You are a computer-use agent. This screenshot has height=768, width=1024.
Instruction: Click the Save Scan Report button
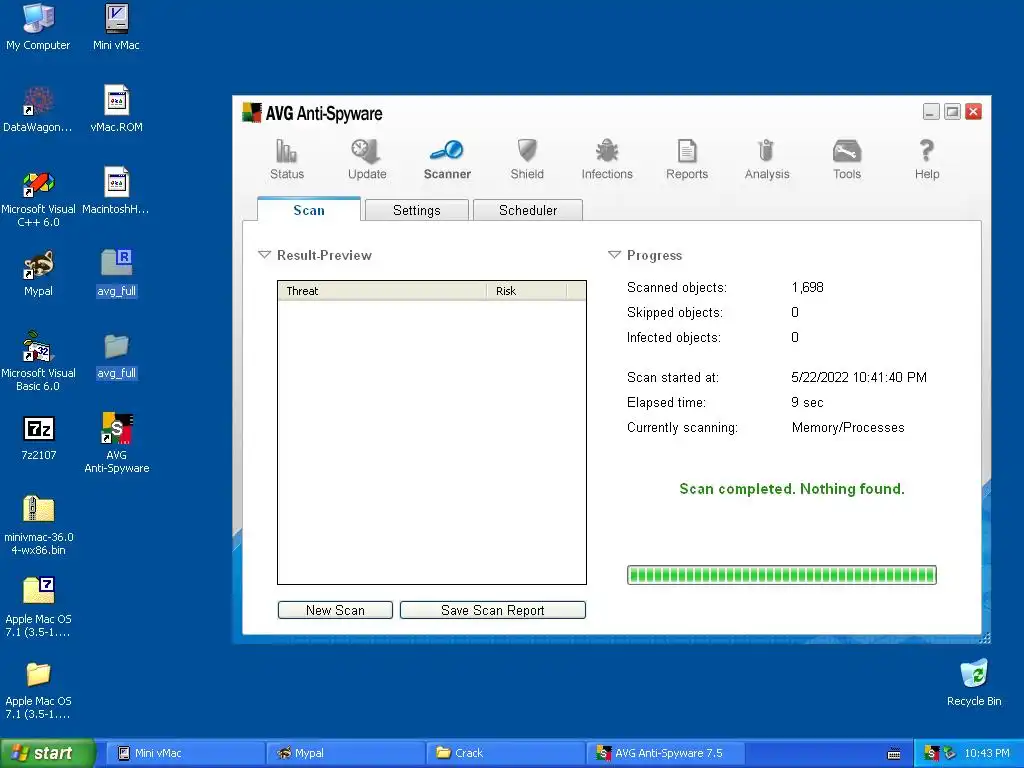click(x=492, y=610)
